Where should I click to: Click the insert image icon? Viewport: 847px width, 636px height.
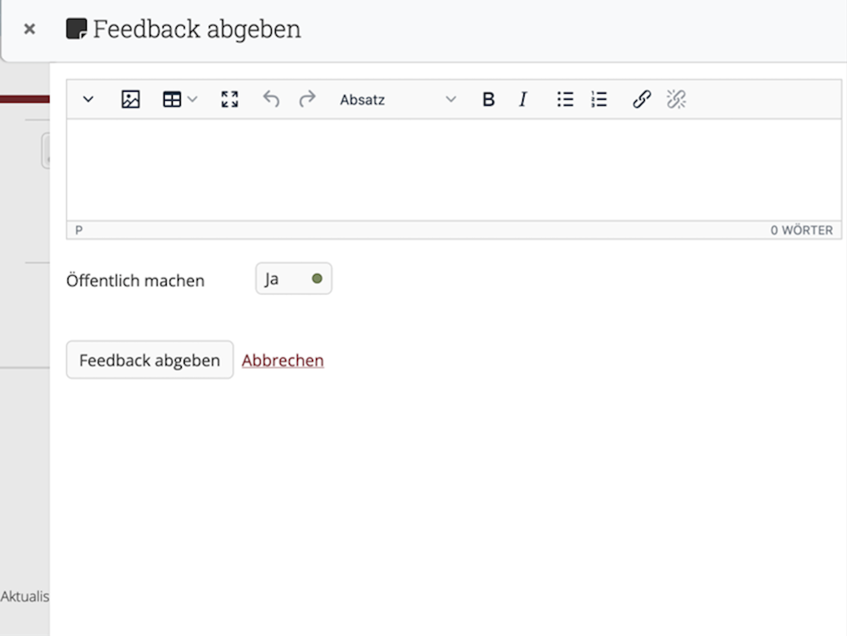coord(130,99)
